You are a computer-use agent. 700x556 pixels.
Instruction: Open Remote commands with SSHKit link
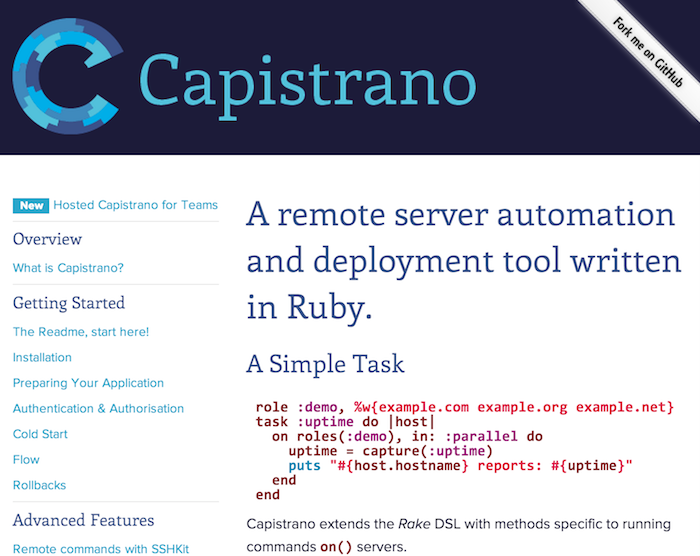[x=101, y=549]
